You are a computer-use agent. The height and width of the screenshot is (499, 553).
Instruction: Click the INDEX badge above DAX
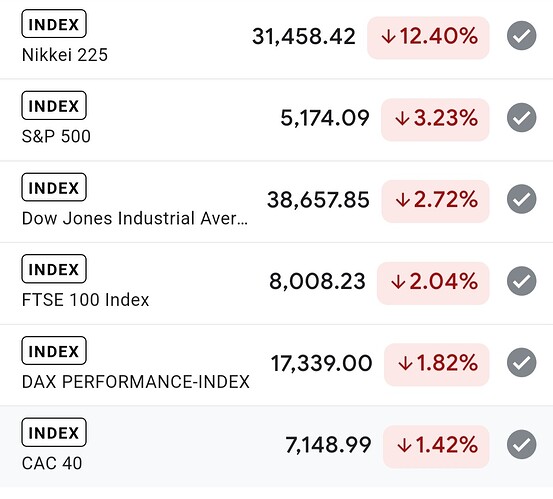click(x=54, y=351)
